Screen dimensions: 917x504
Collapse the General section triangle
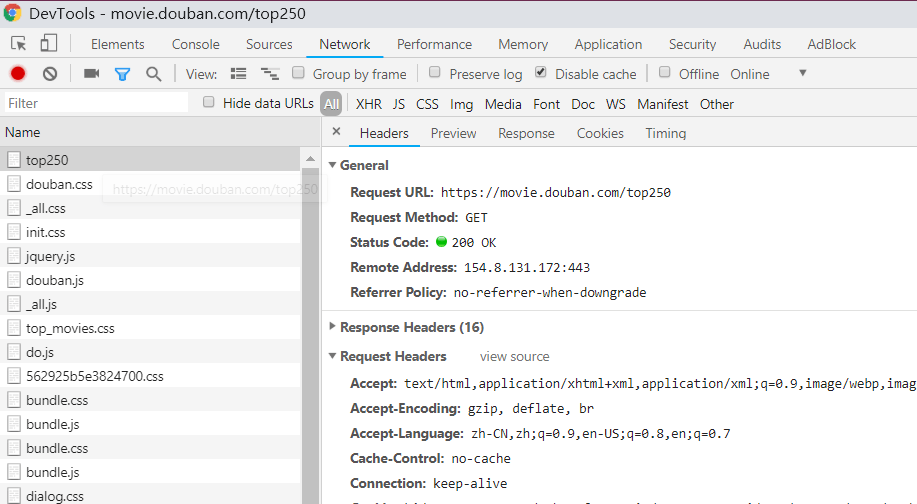(332, 165)
